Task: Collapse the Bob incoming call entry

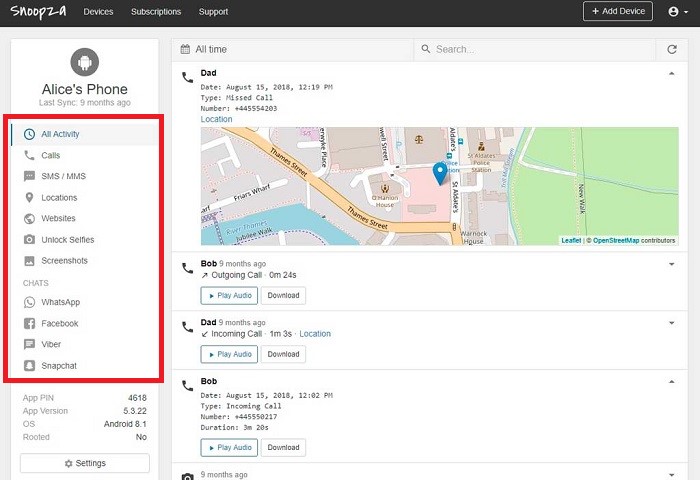Action: 671,382
